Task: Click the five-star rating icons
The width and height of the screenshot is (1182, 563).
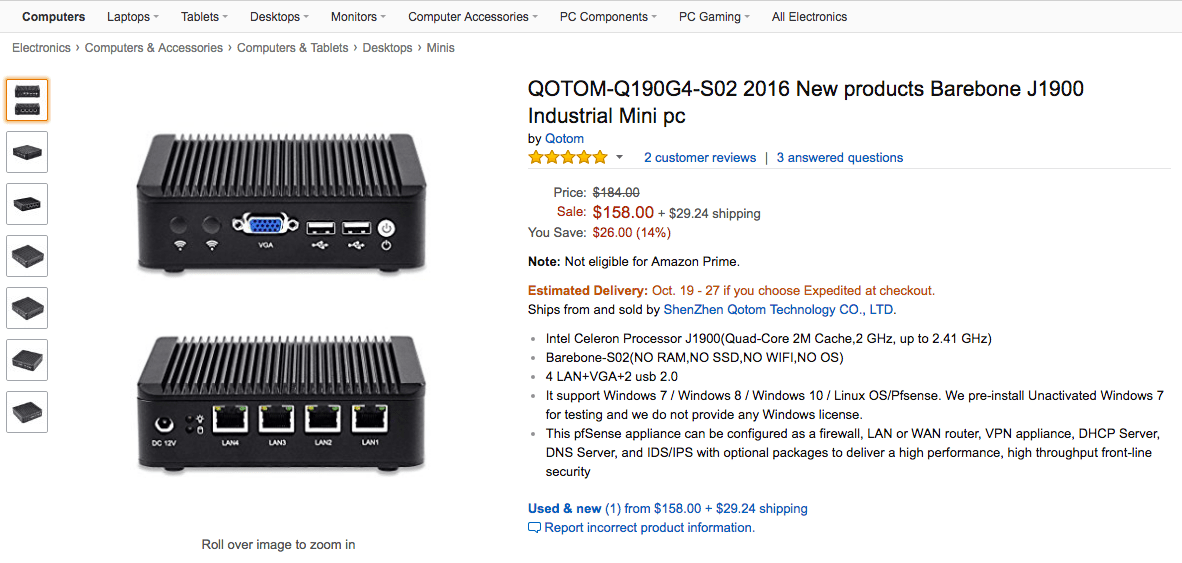Action: [x=568, y=158]
